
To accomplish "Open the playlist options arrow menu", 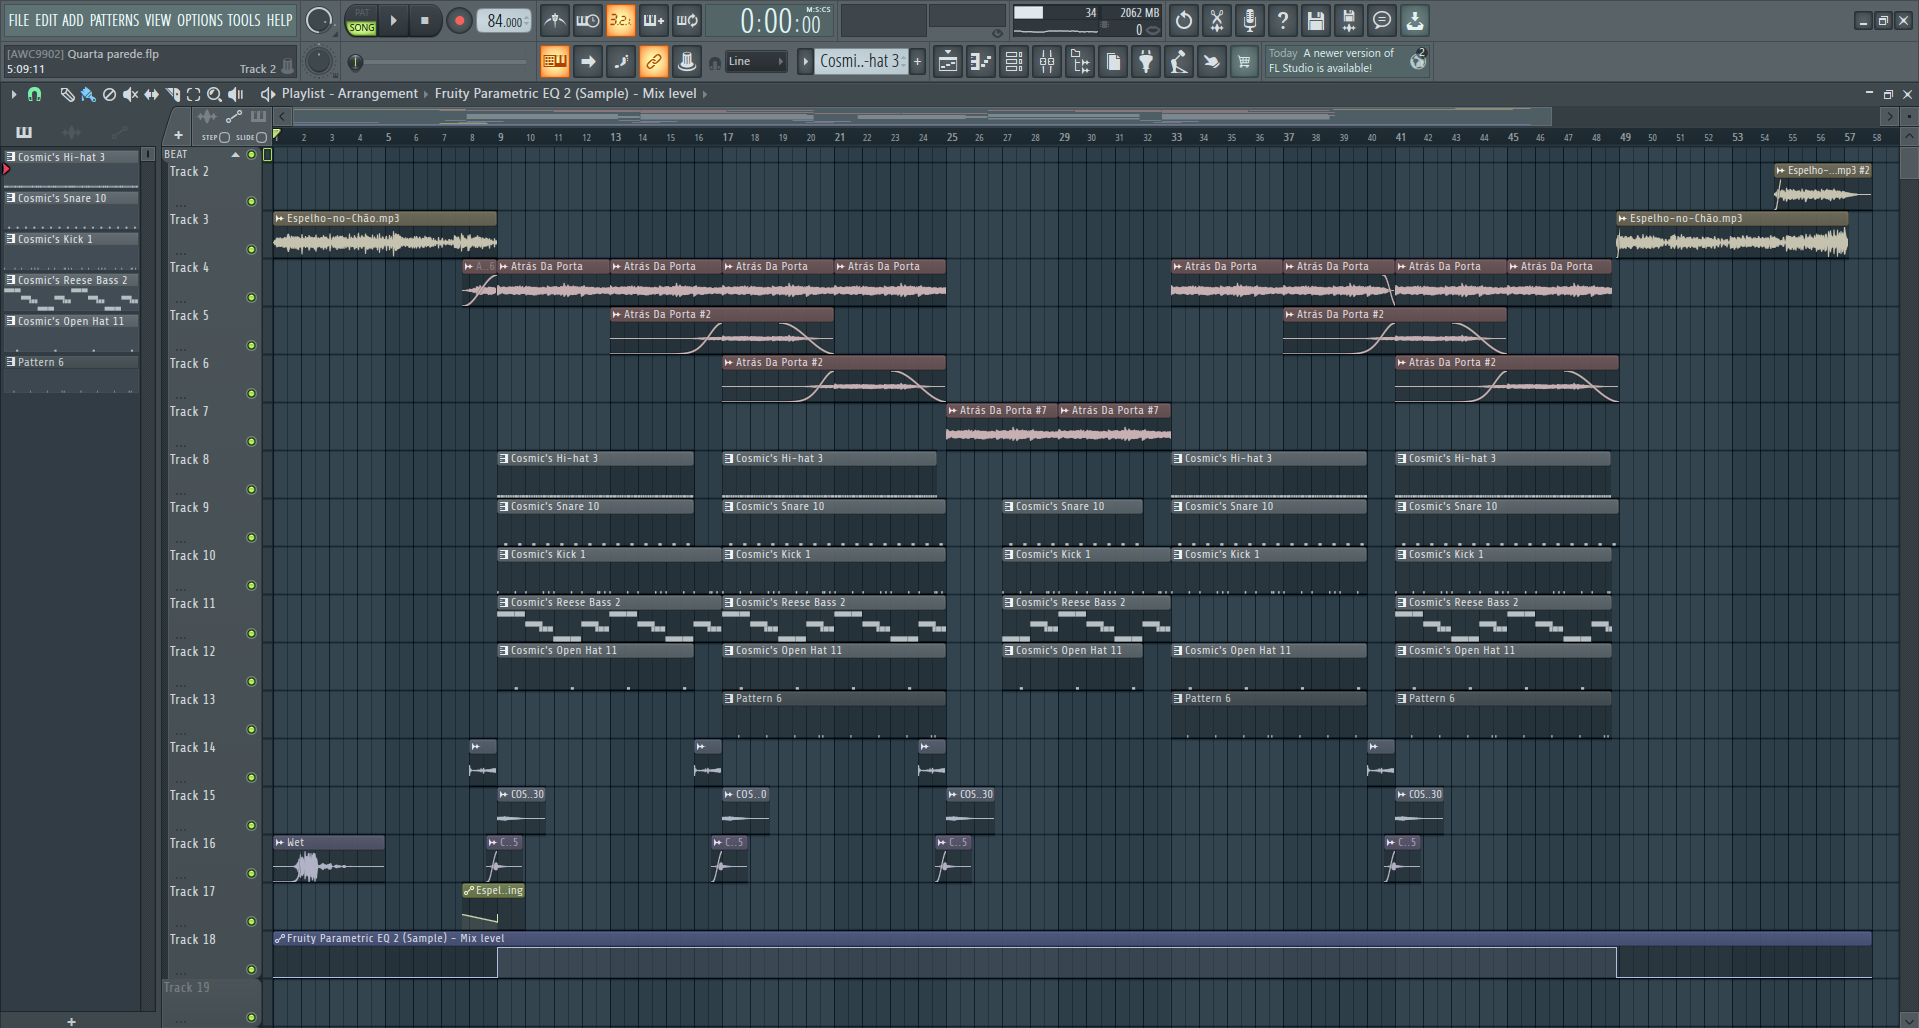I will pos(14,94).
